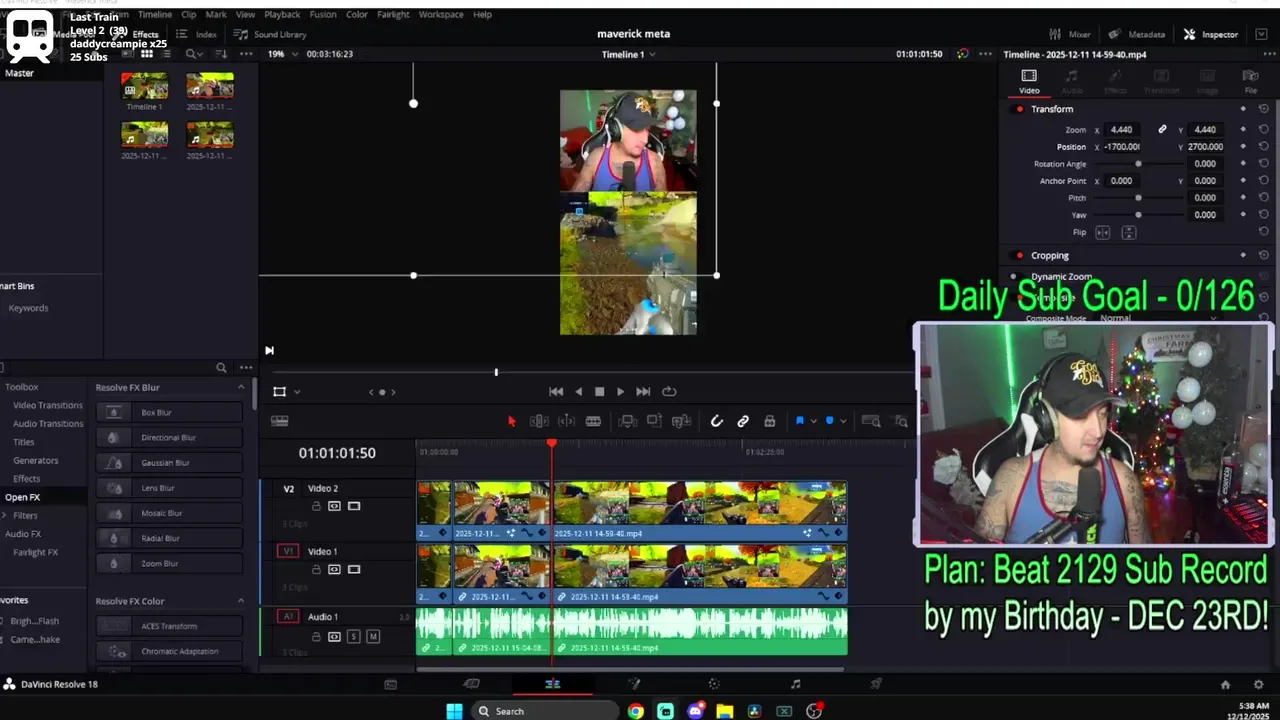
Task: Open the Composite Mode Normal dropdown
Action: 1158,318
